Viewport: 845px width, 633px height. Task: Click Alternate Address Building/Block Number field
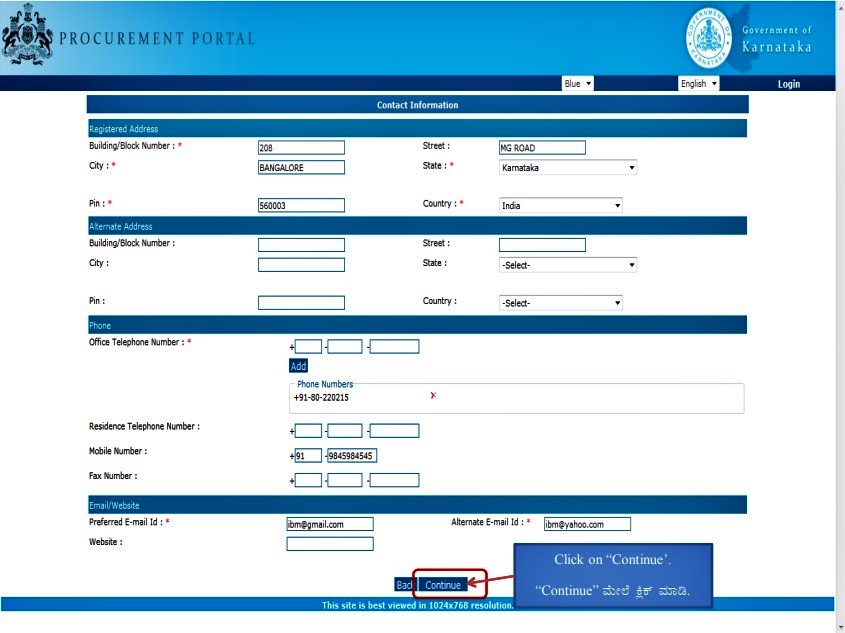(301, 245)
